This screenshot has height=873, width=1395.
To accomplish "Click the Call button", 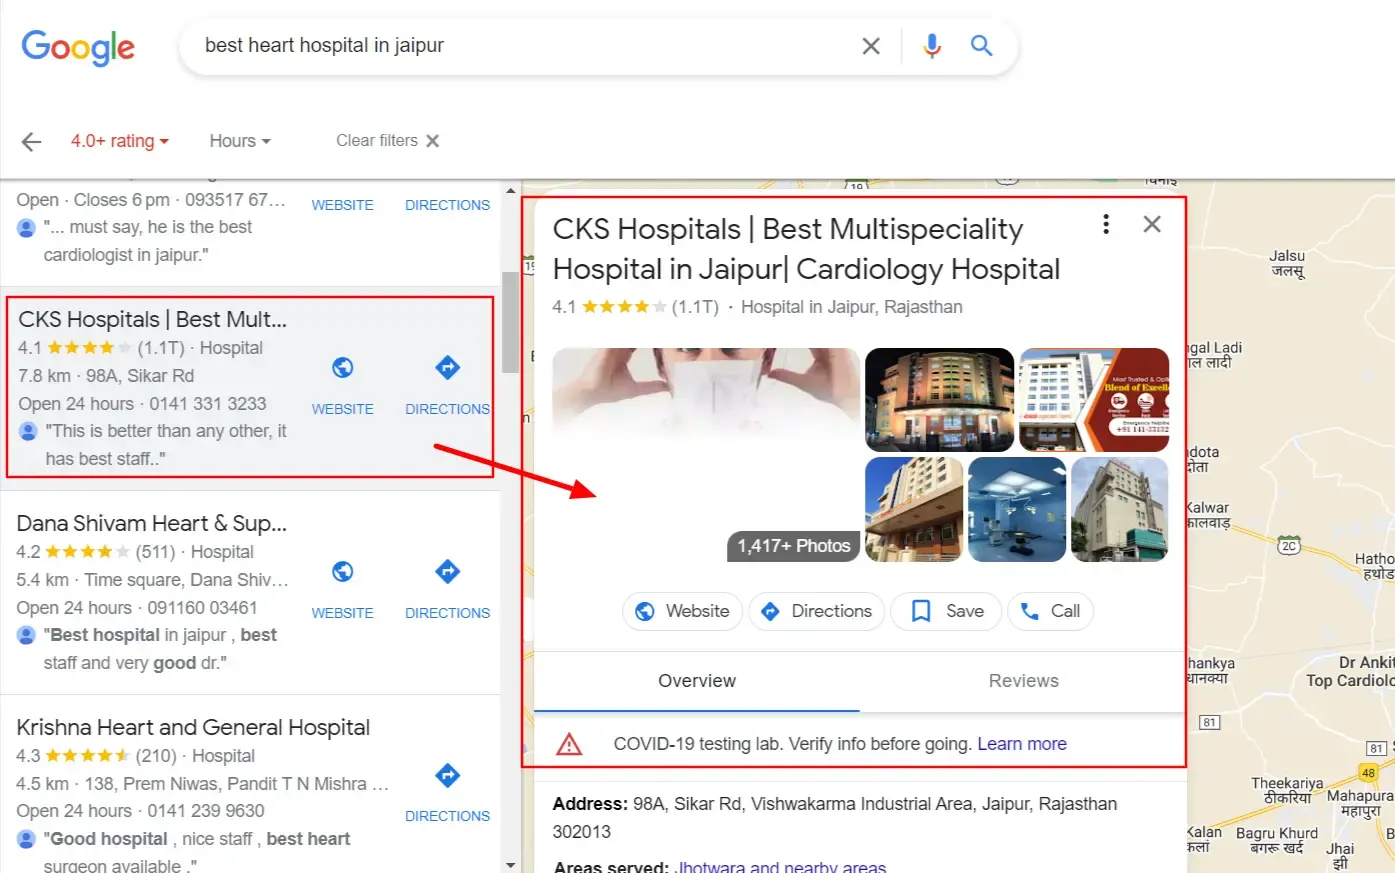I will (1050, 611).
